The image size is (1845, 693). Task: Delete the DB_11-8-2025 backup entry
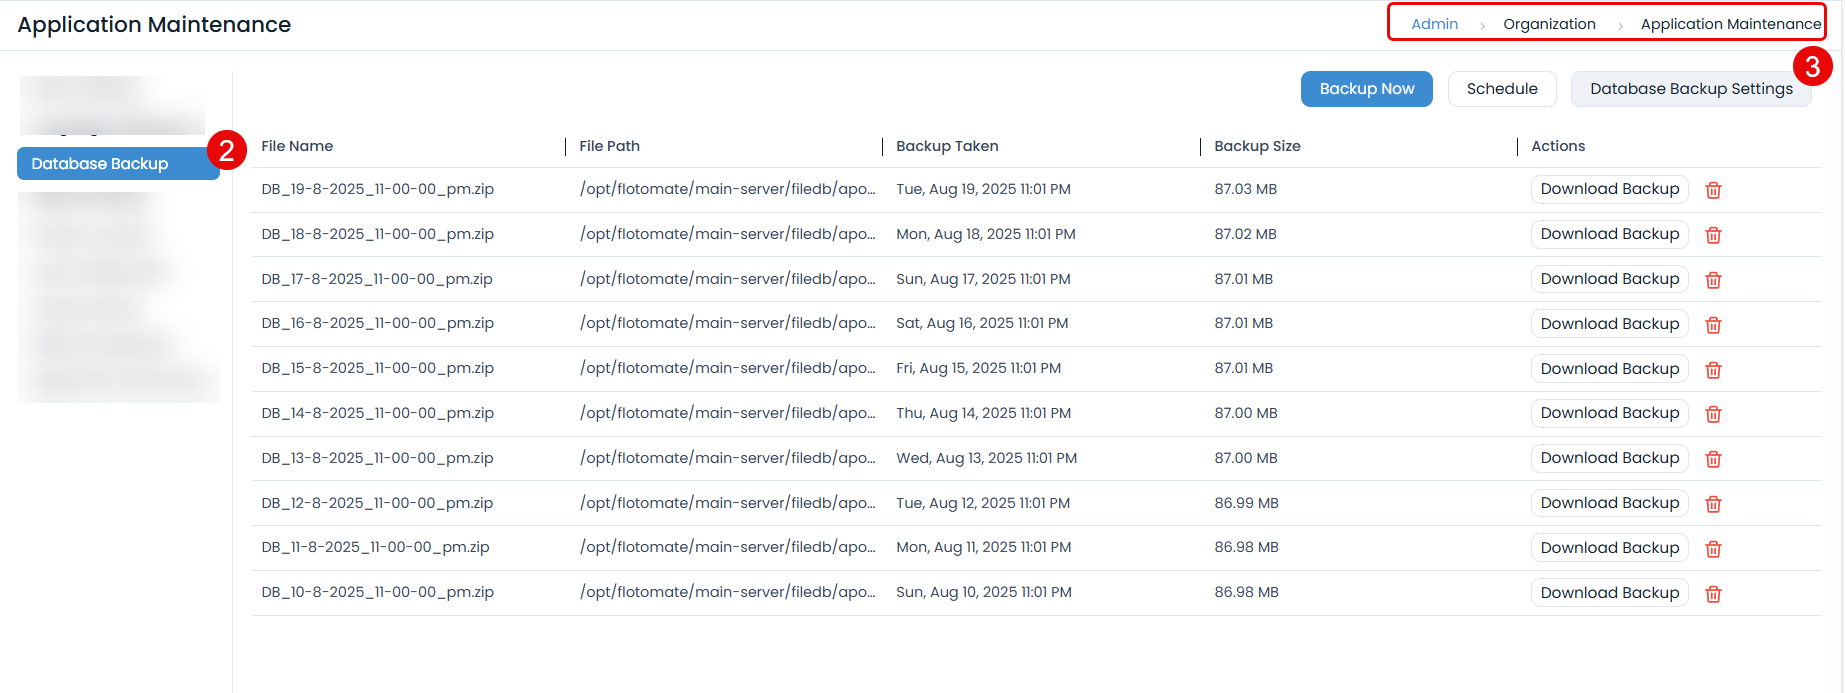click(x=1713, y=549)
